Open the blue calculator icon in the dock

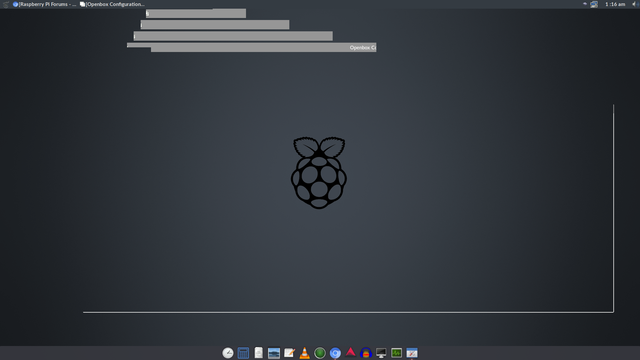[x=243, y=353]
